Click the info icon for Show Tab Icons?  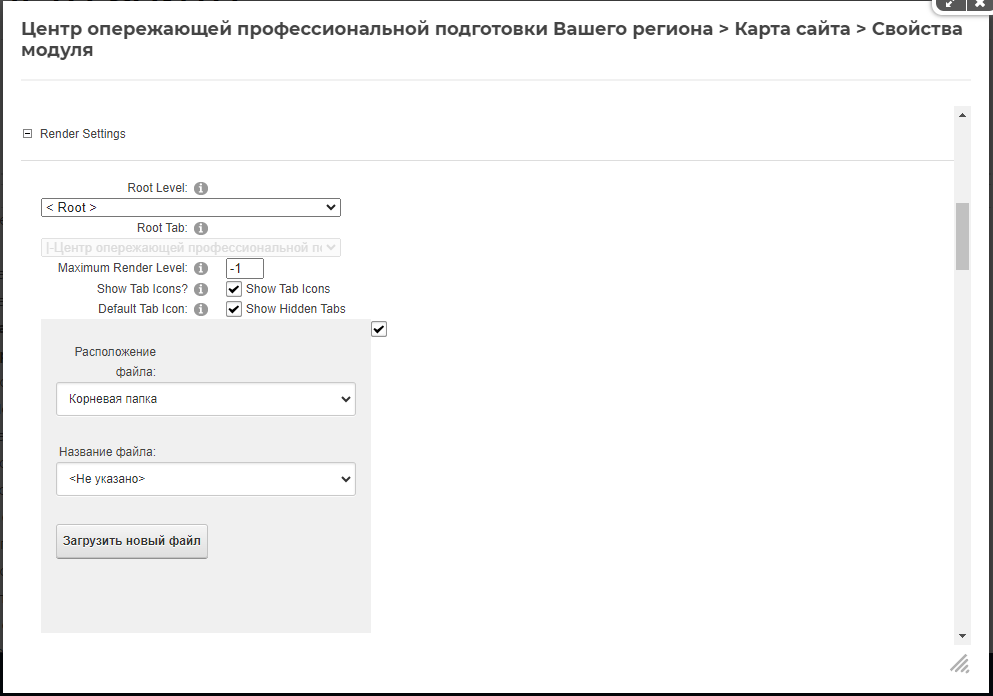click(x=200, y=289)
